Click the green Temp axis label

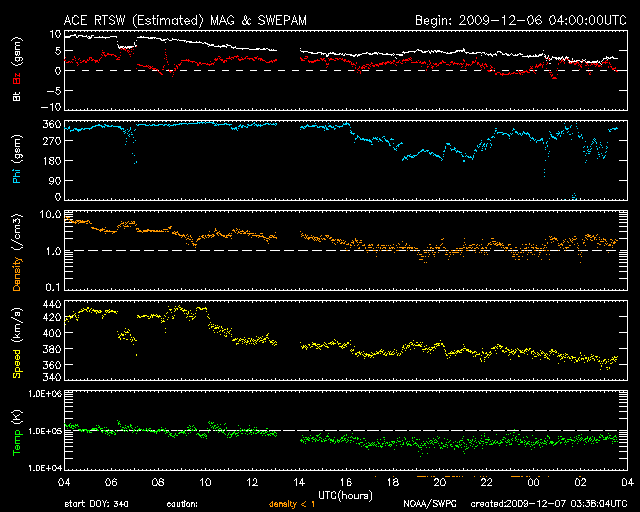pos(17,443)
